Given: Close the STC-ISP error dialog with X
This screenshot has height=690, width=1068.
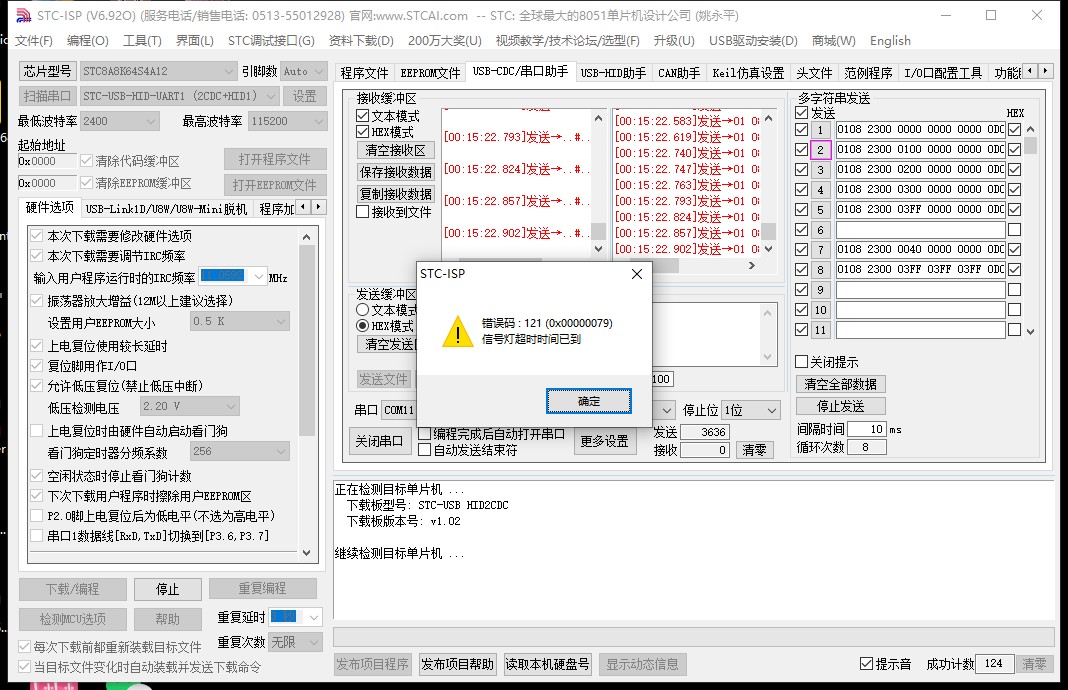Looking at the screenshot, I should [x=637, y=274].
